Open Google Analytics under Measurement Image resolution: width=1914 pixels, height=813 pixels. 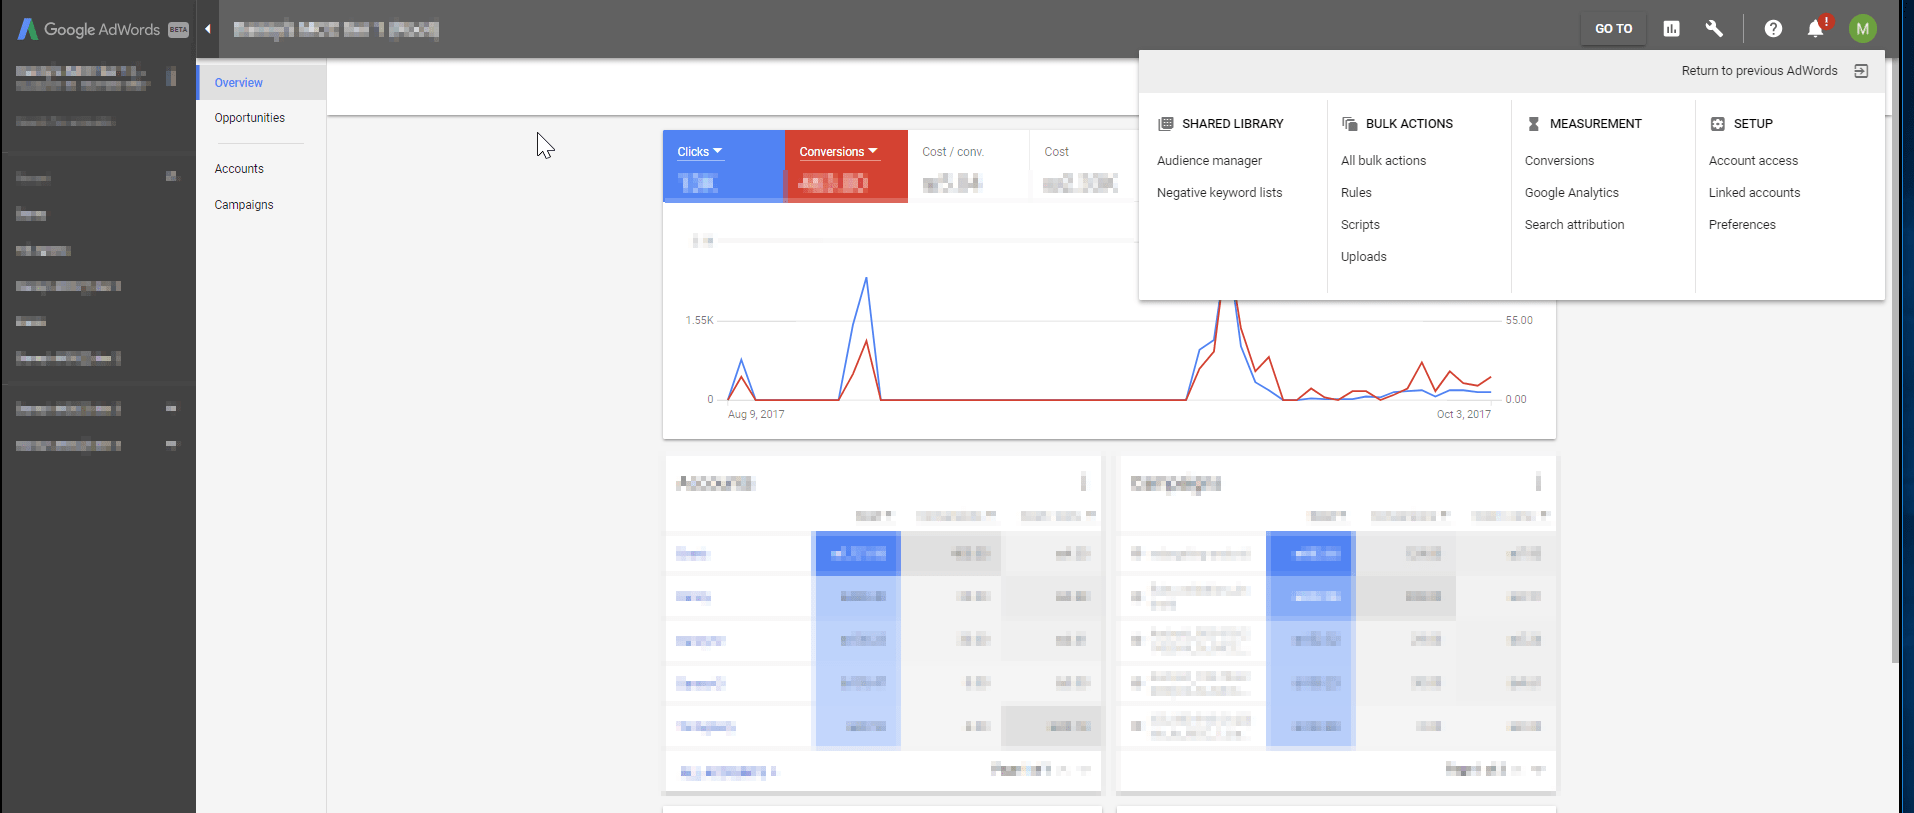1571,193
